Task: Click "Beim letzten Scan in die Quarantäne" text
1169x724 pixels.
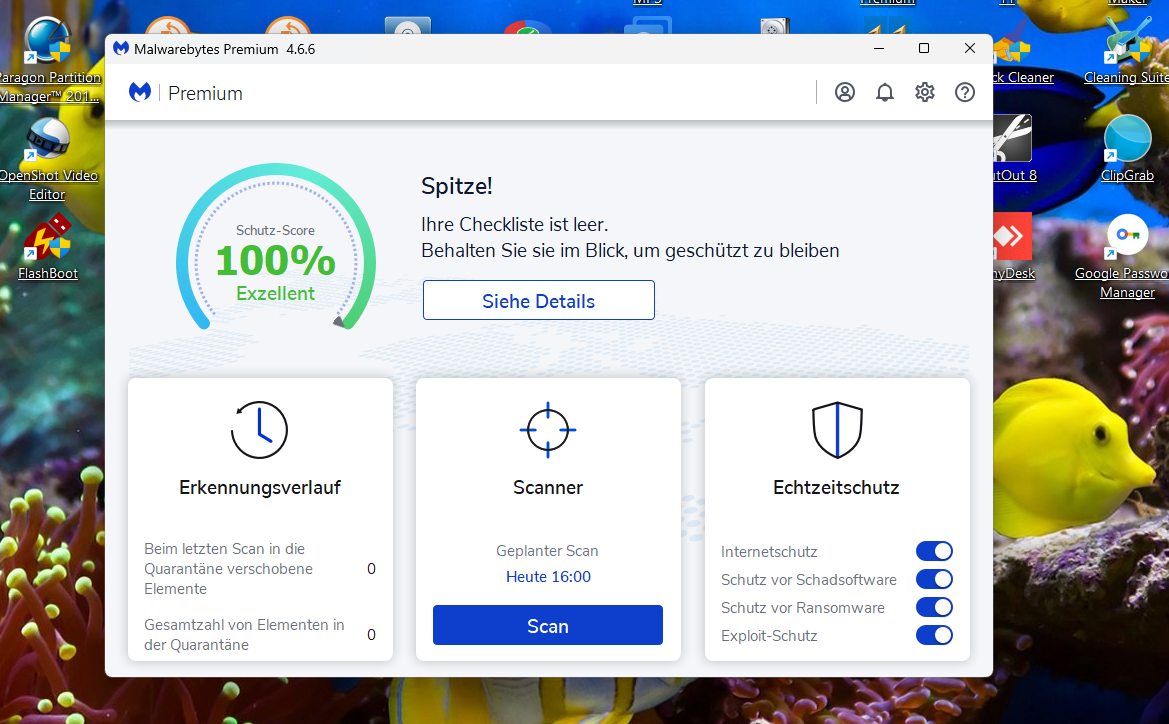Action: [x=228, y=569]
